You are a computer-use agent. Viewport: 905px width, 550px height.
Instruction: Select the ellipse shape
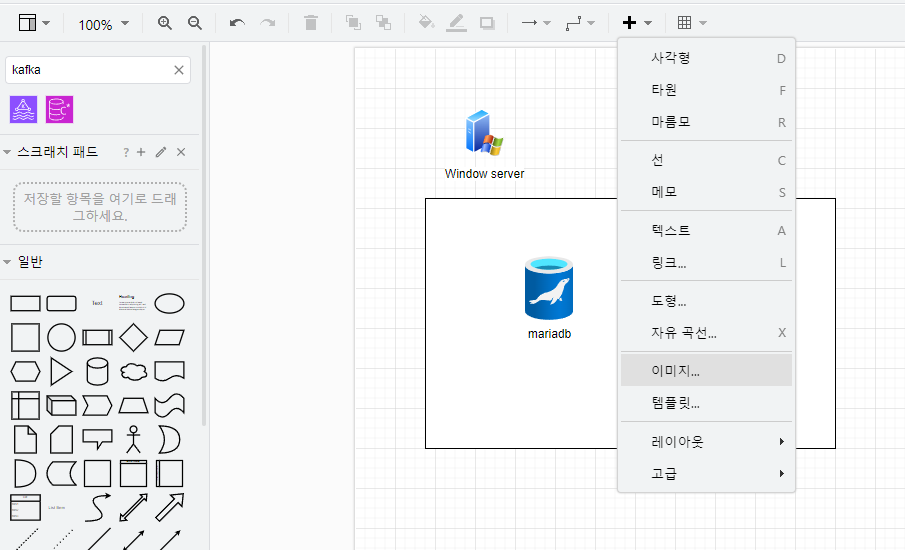tap(170, 304)
